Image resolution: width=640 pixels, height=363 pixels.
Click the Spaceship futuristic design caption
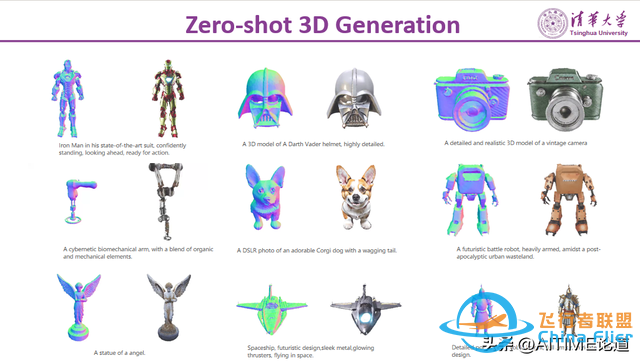coord(311,352)
